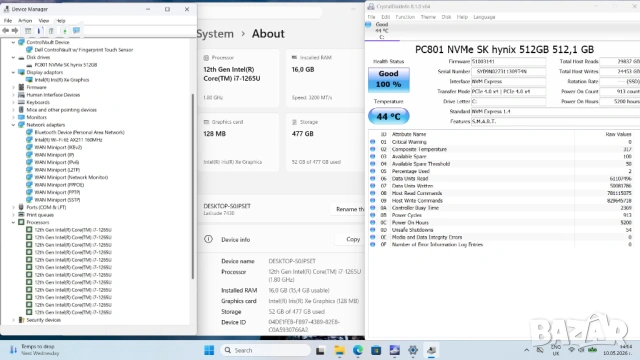Open Action menu in Device Manager
This screenshot has width=640, height=360.
(x=25, y=20)
